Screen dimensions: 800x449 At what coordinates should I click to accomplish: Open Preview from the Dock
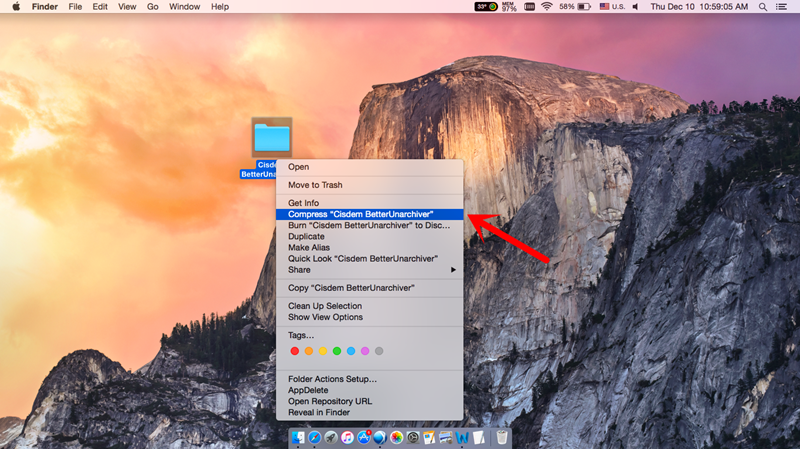click(445, 437)
